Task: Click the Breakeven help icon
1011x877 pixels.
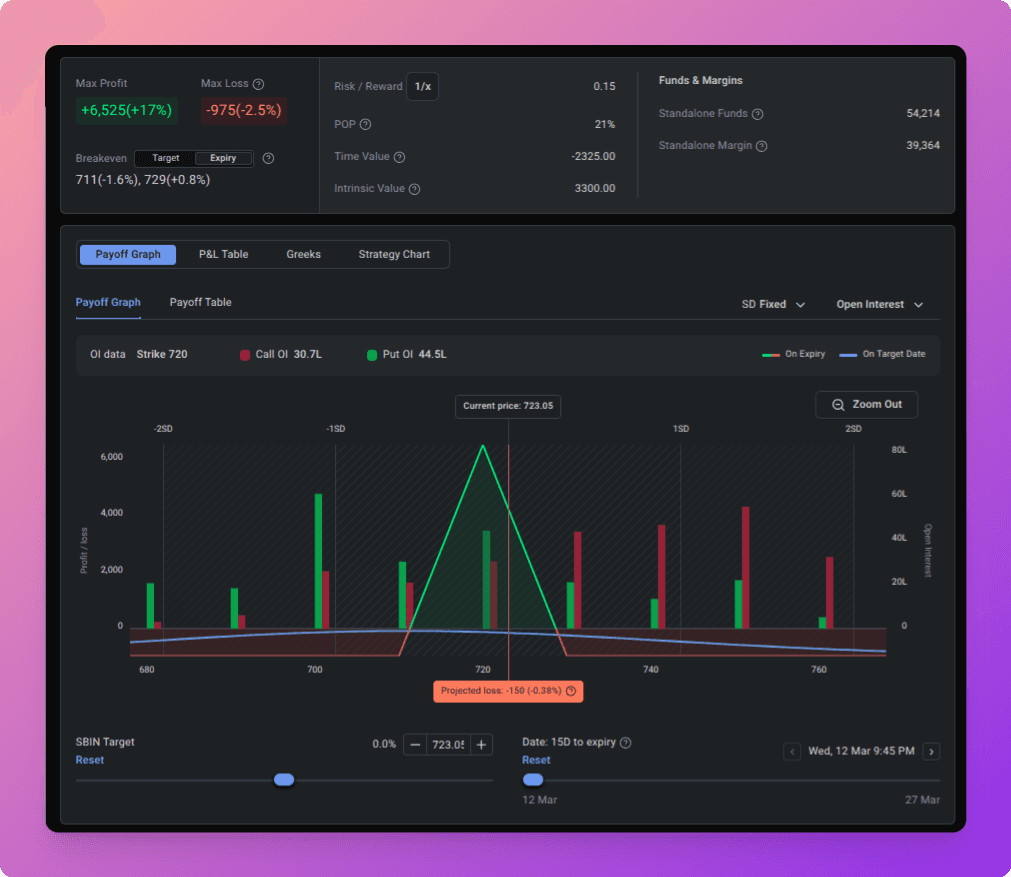Action: (x=269, y=158)
